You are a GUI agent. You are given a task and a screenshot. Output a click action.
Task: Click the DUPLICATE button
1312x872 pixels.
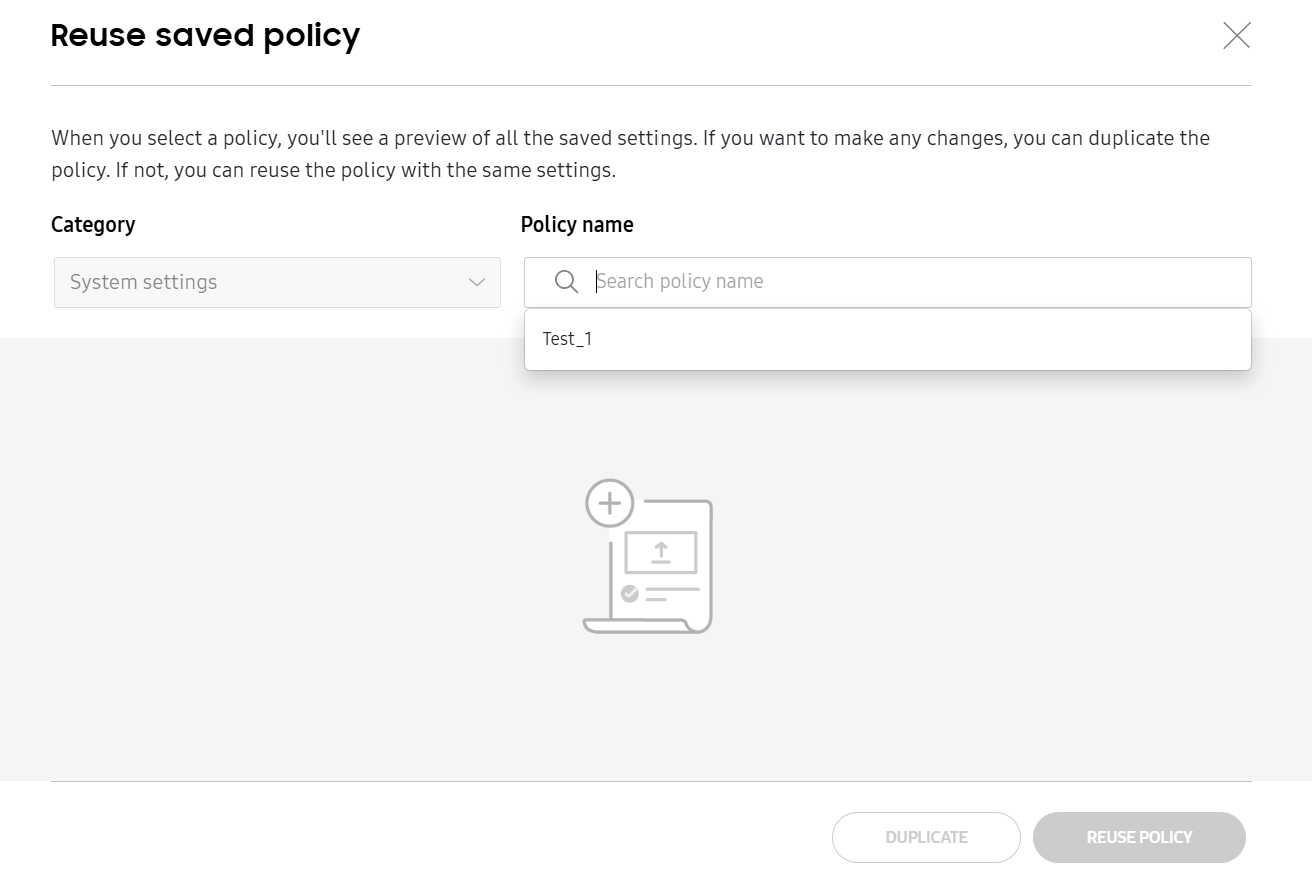click(x=926, y=837)
